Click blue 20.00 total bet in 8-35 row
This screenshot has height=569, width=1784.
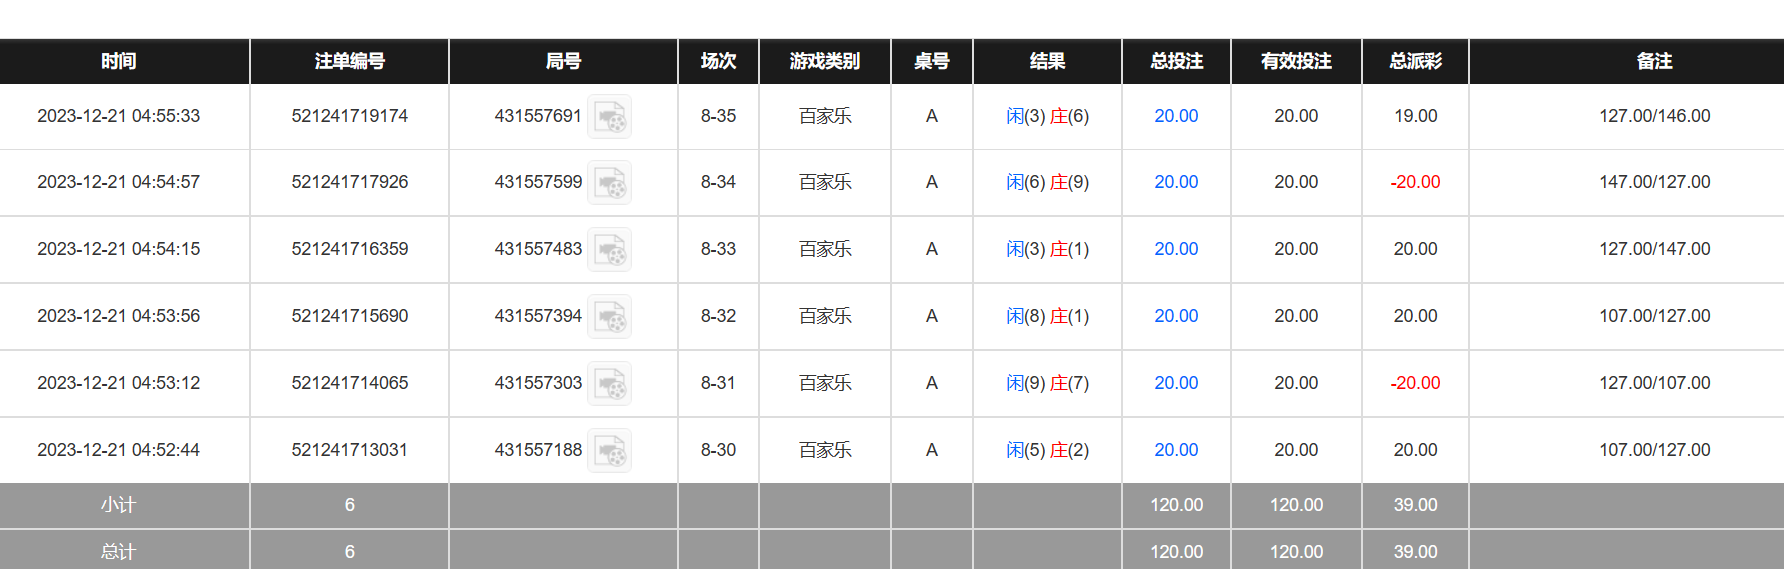(1176, 116)
